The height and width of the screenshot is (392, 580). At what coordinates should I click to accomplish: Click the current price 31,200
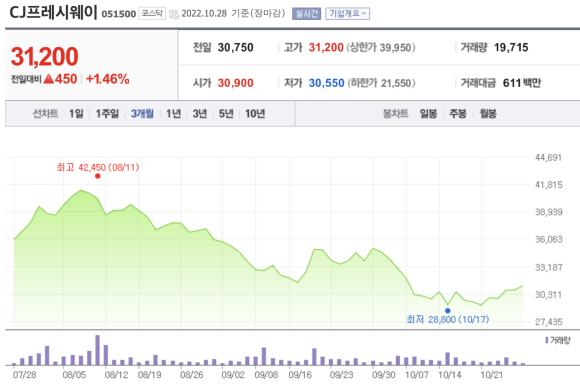(x=44, y=57)
